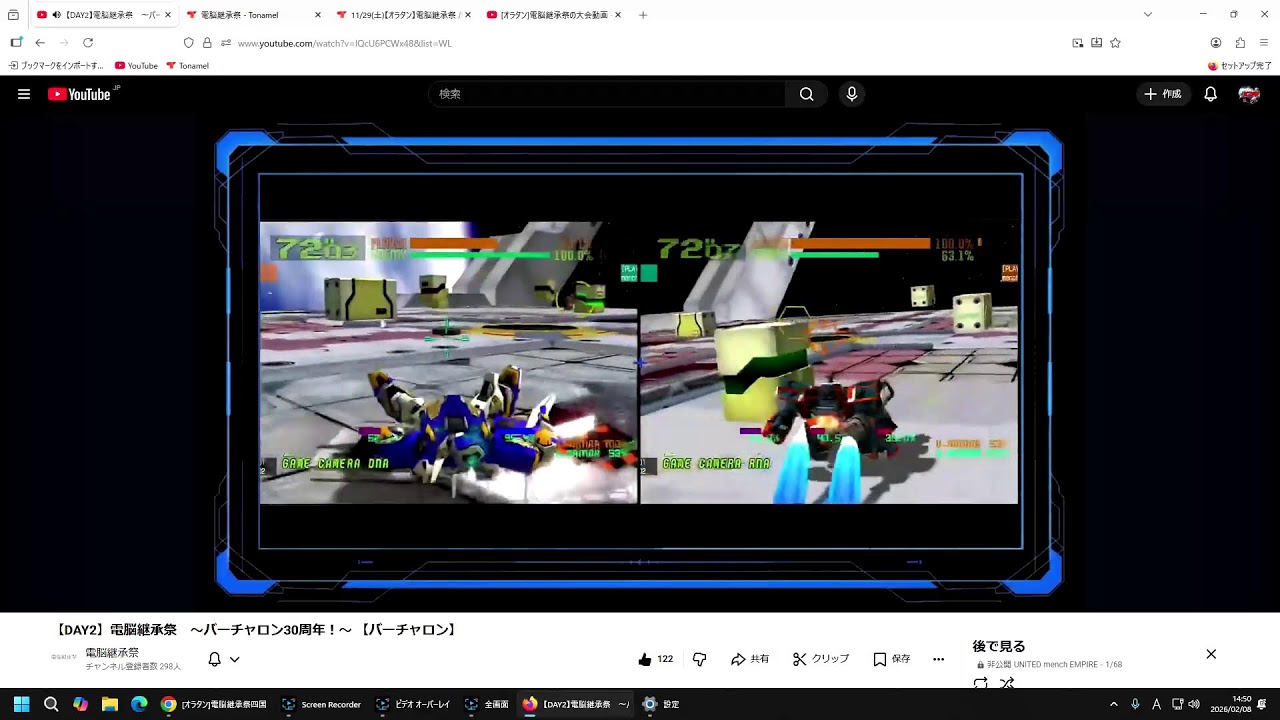
Task: Open Screen Recorder from the taskbar
Action: (321, 704)
